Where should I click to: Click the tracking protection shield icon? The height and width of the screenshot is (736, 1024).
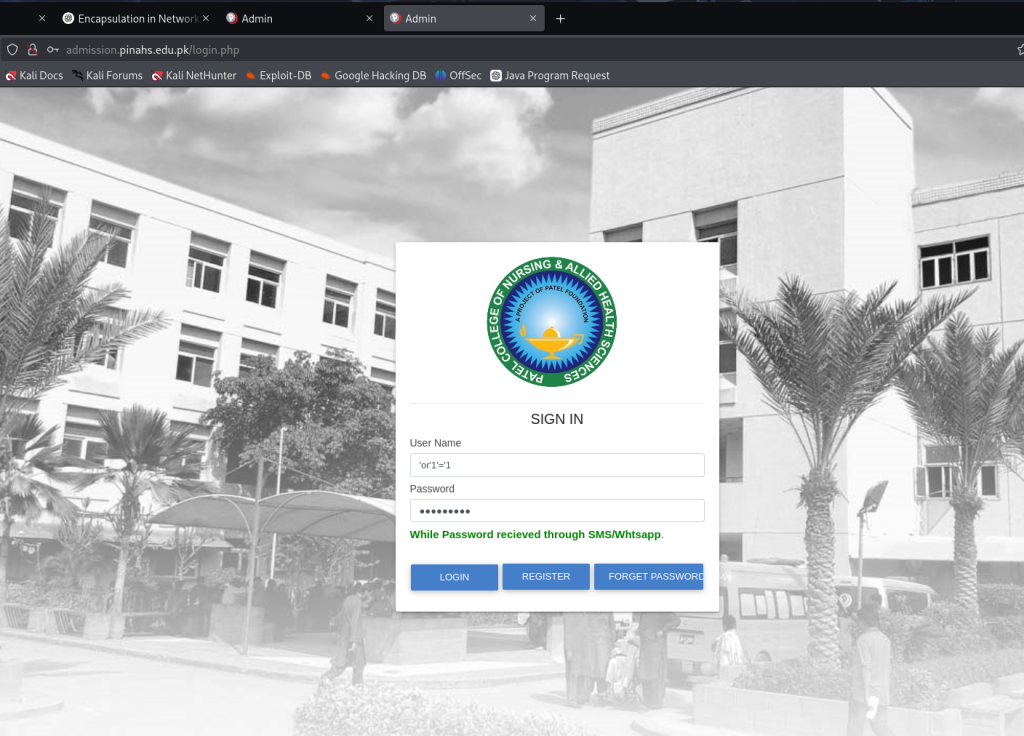tap(12, 50)
